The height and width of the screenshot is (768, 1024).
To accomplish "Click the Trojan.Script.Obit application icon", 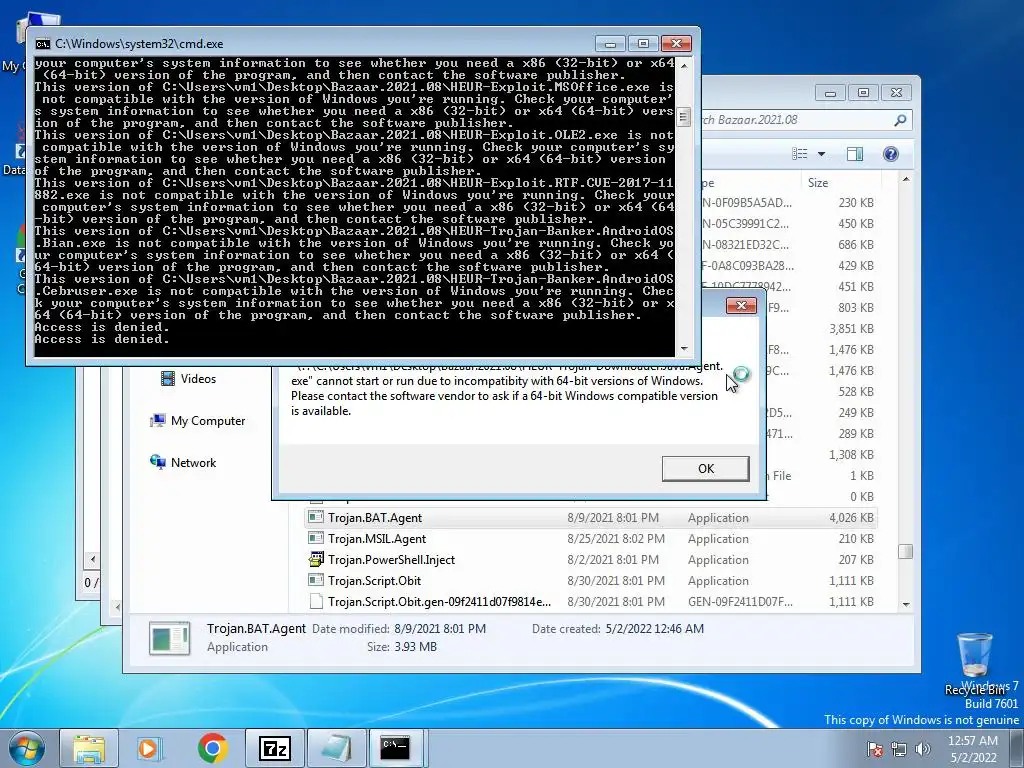I will [x=316, y=581].
